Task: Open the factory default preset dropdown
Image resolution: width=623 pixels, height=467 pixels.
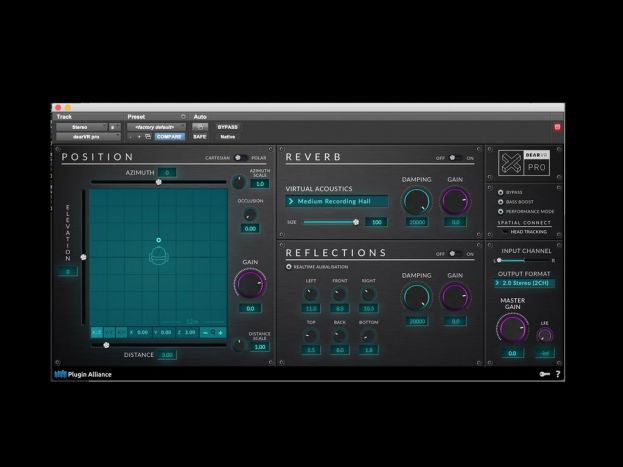Action: click(156, 127)
